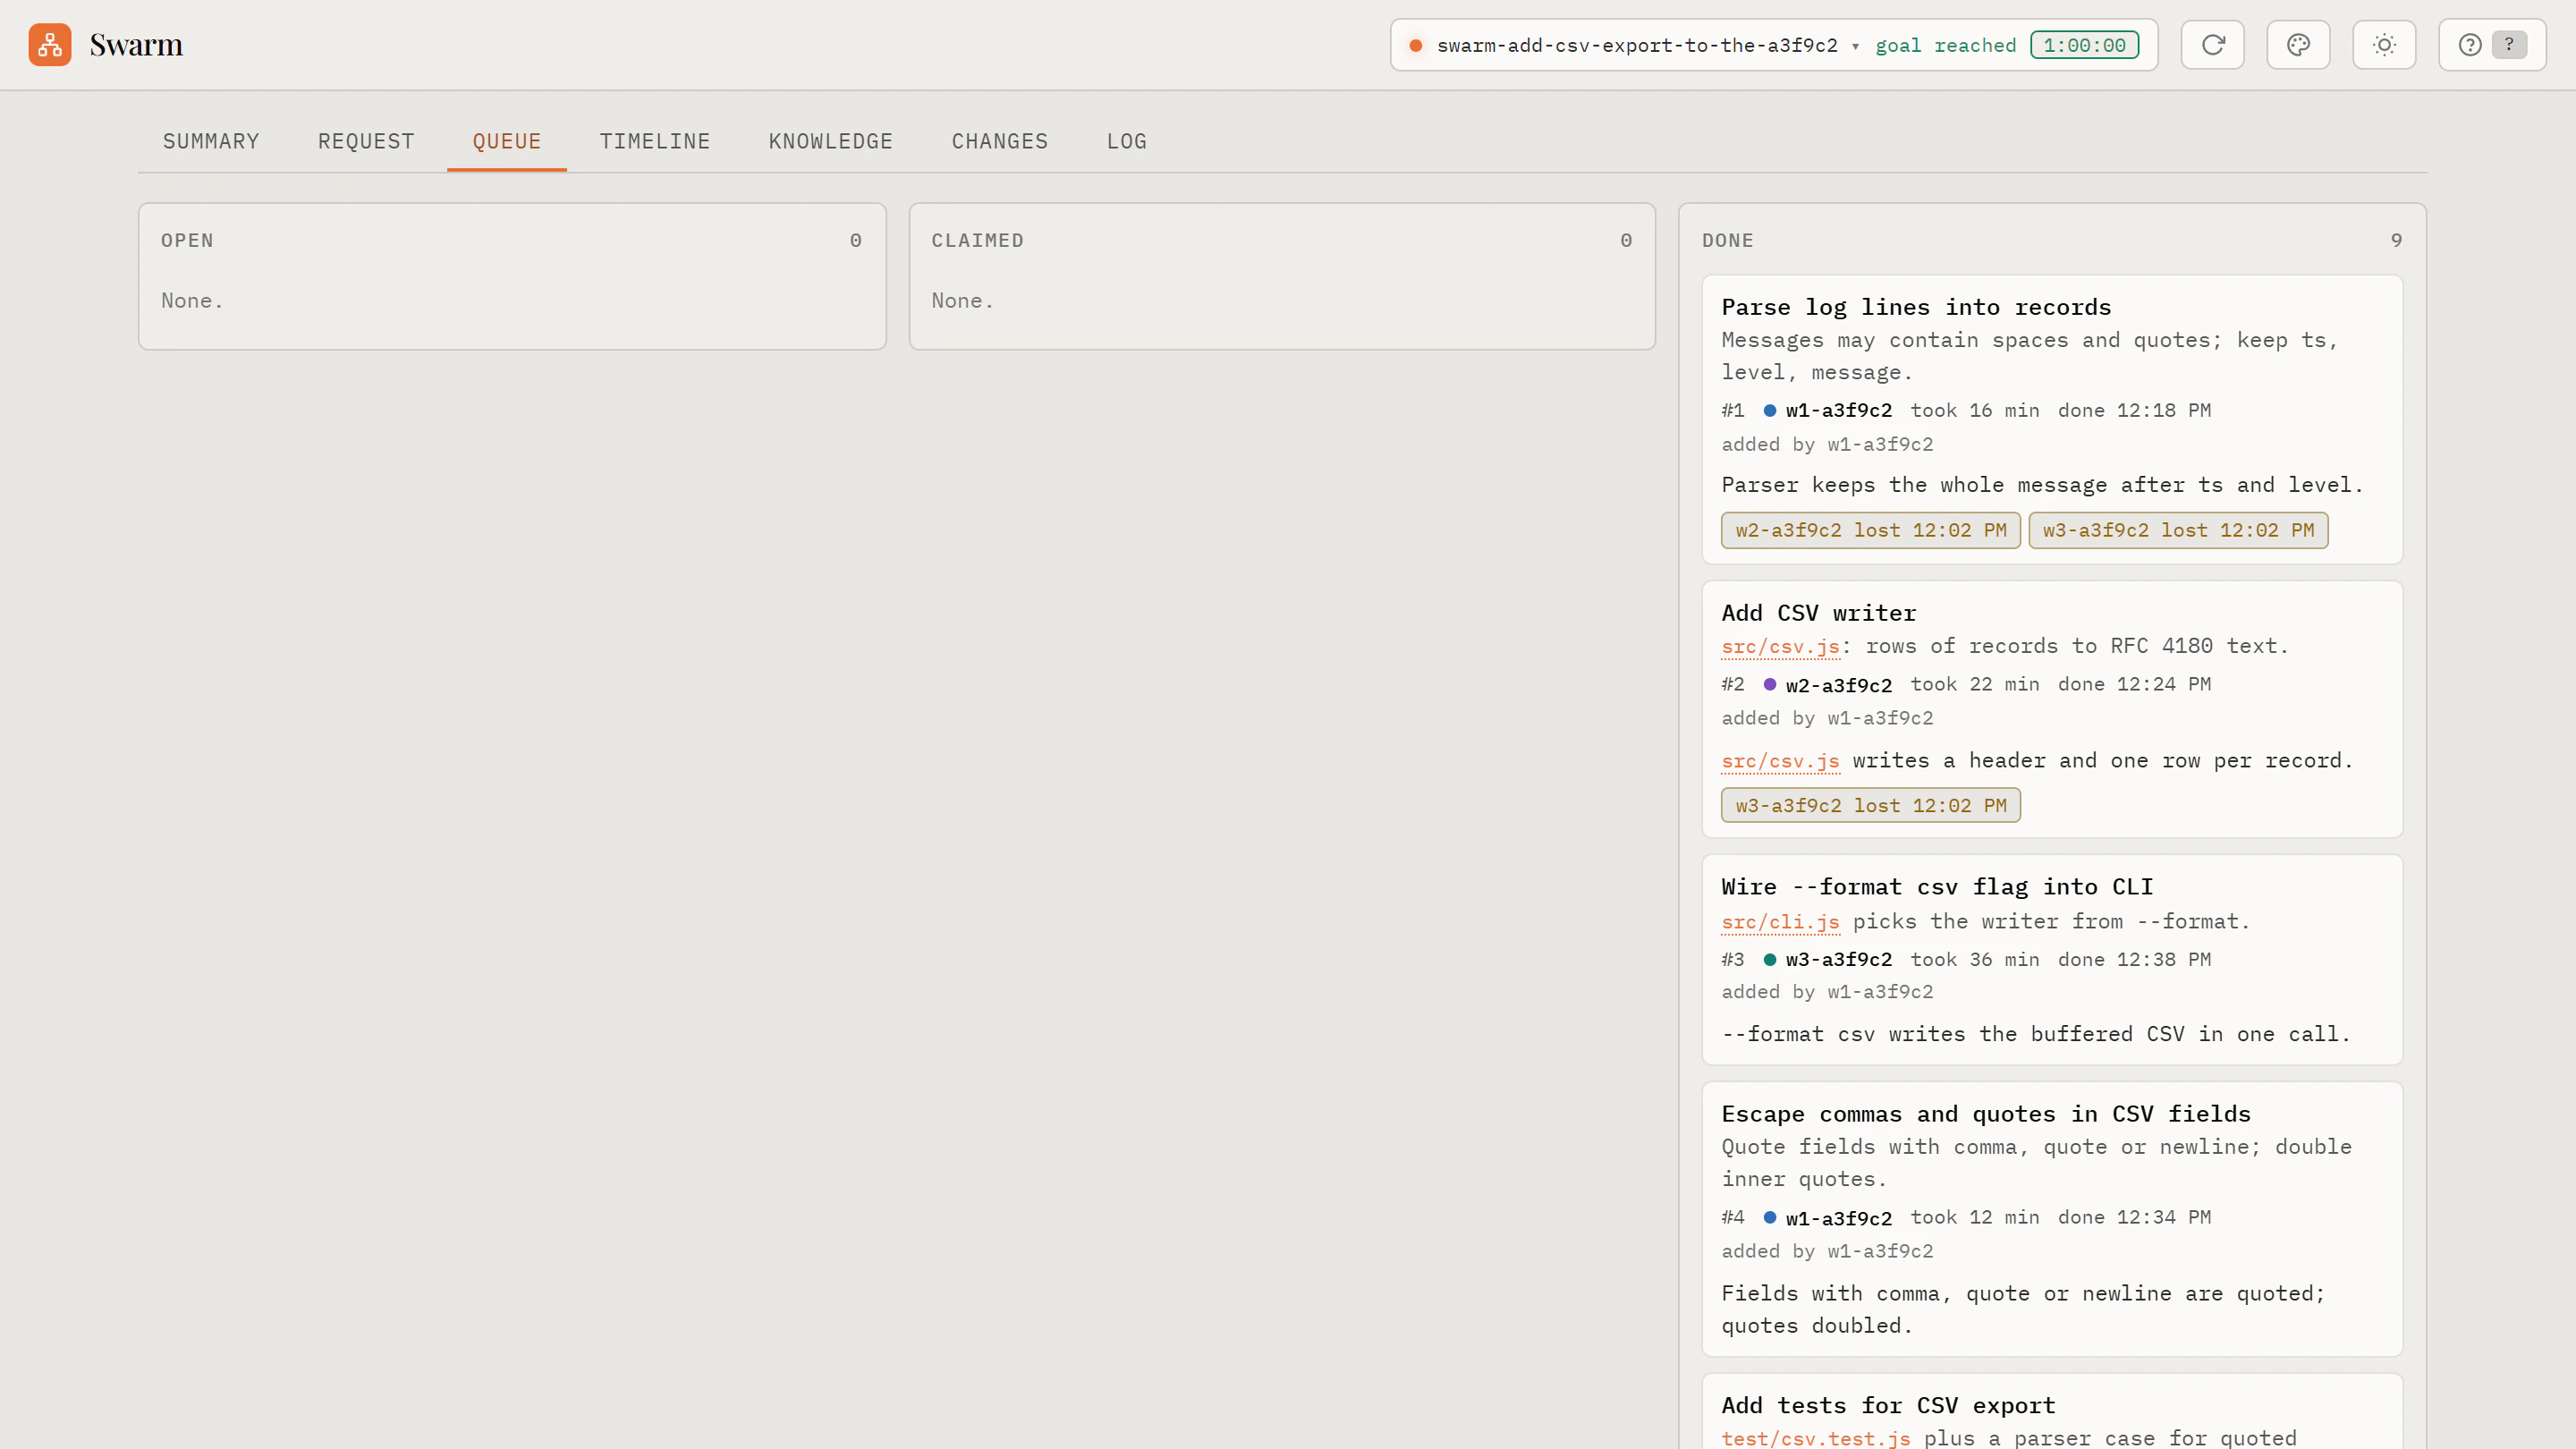
Task: Click the OPEN column header
Action: pyautogui.click(x=187, y=240)
